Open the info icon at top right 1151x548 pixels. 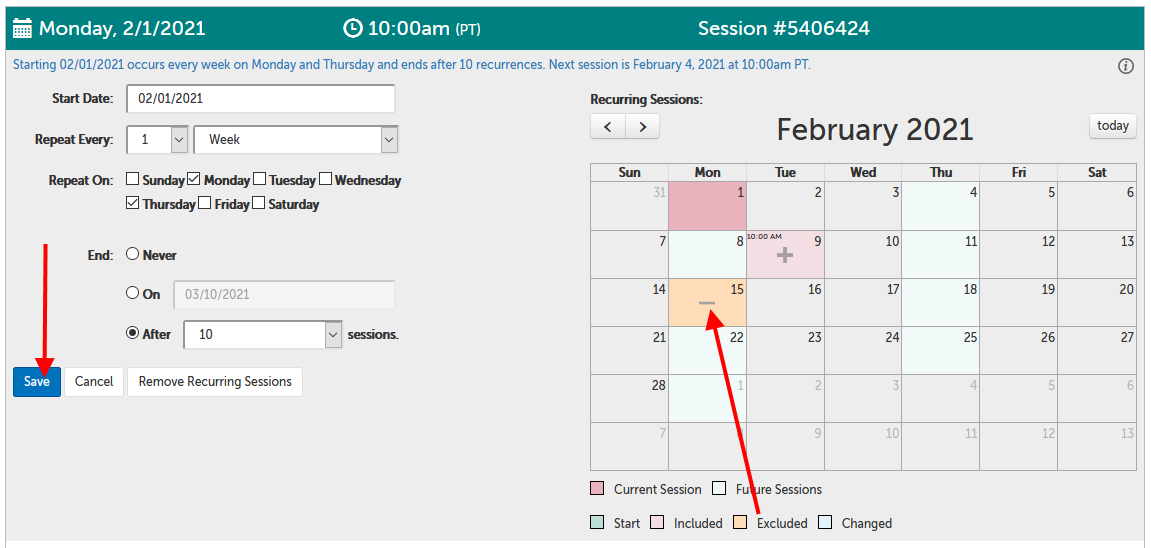click(1126, 66)
